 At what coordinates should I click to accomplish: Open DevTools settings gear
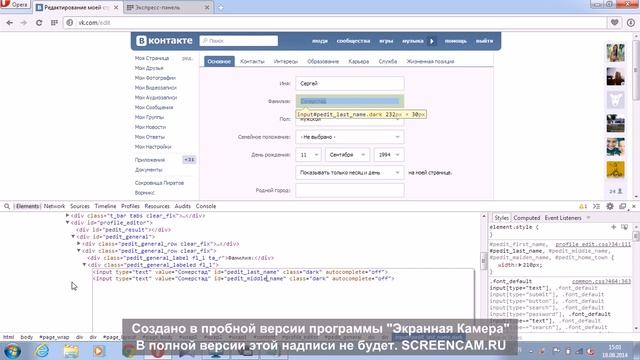click(x=610, y=206)
